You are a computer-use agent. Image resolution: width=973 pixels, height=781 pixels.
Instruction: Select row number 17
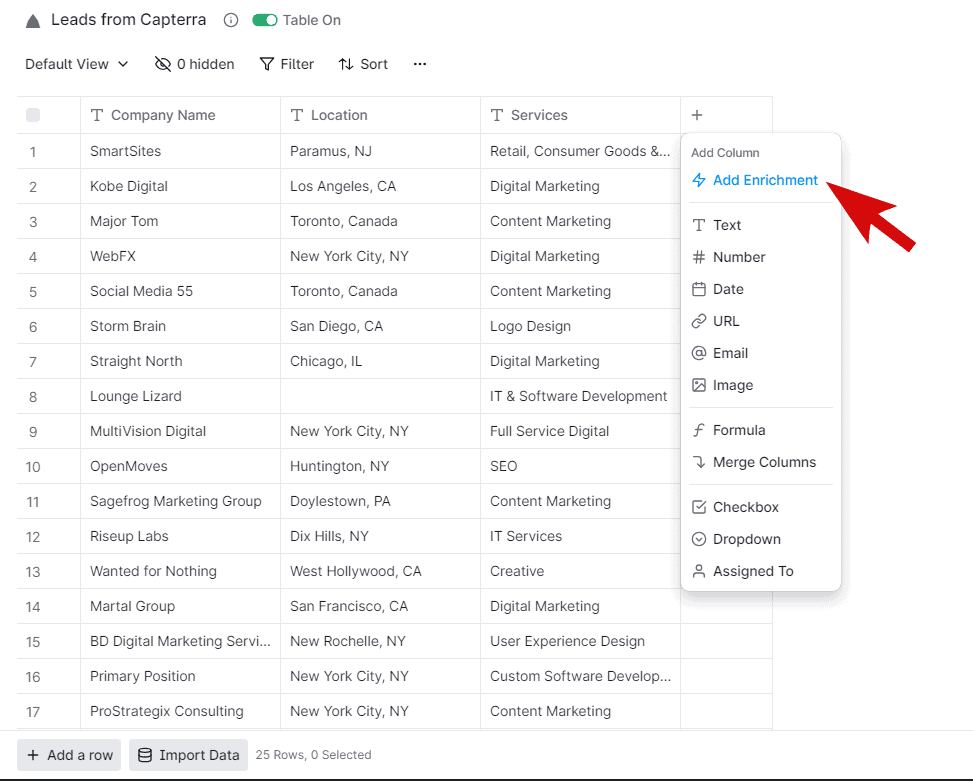point(33,712)
